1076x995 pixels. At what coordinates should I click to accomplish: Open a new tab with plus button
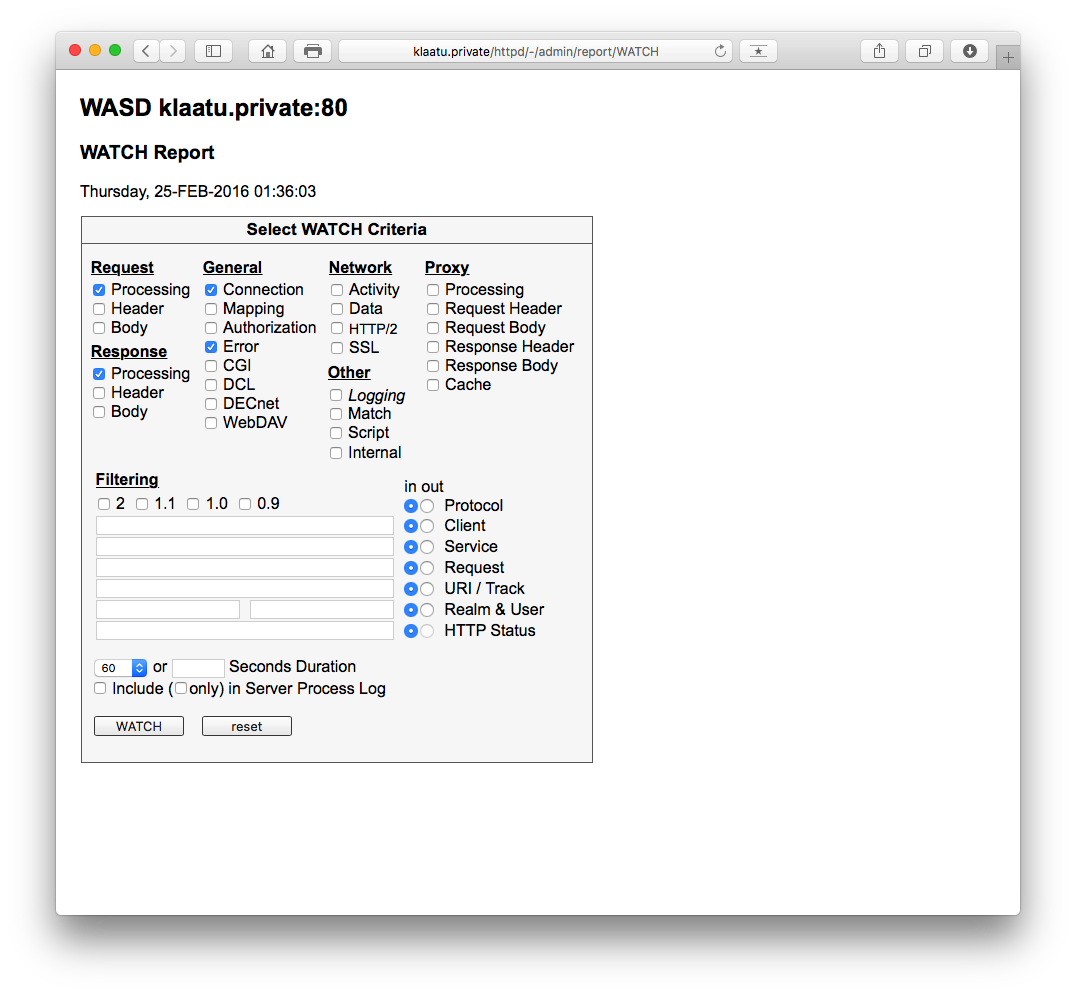(x=1008, y=58)
